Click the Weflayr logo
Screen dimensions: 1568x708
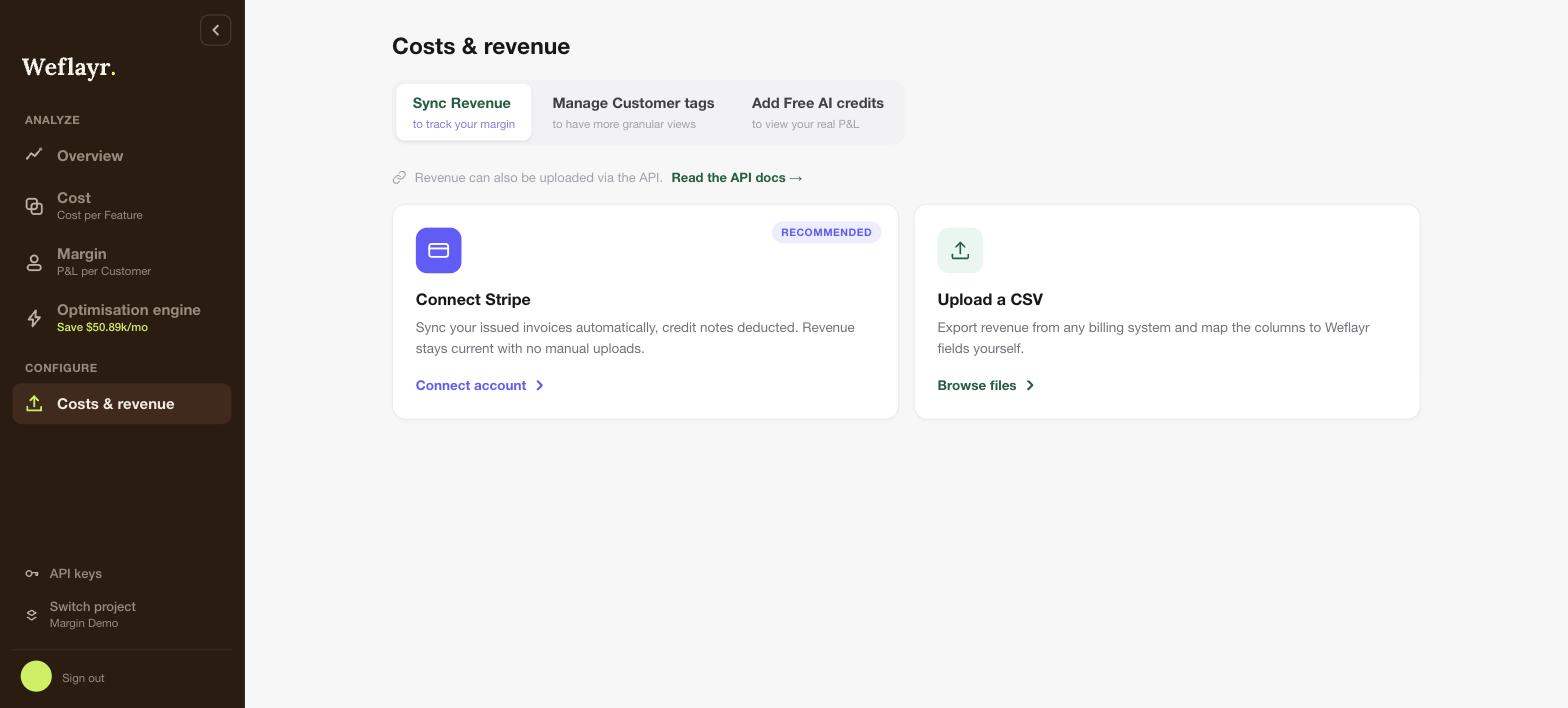69,67
